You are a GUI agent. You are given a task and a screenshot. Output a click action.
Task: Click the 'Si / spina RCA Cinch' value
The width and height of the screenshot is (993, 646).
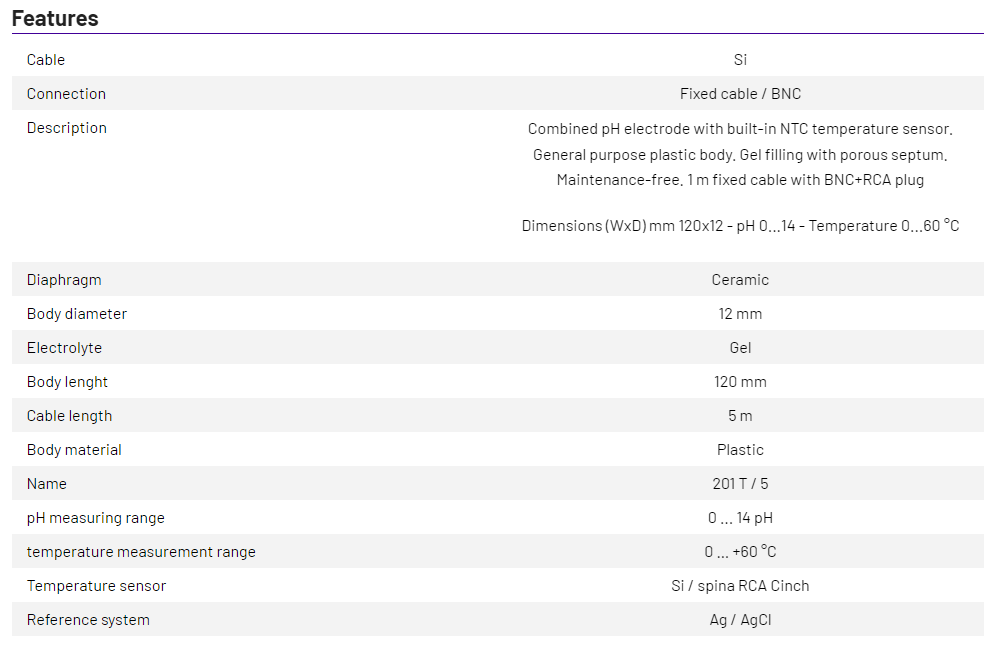740,586
